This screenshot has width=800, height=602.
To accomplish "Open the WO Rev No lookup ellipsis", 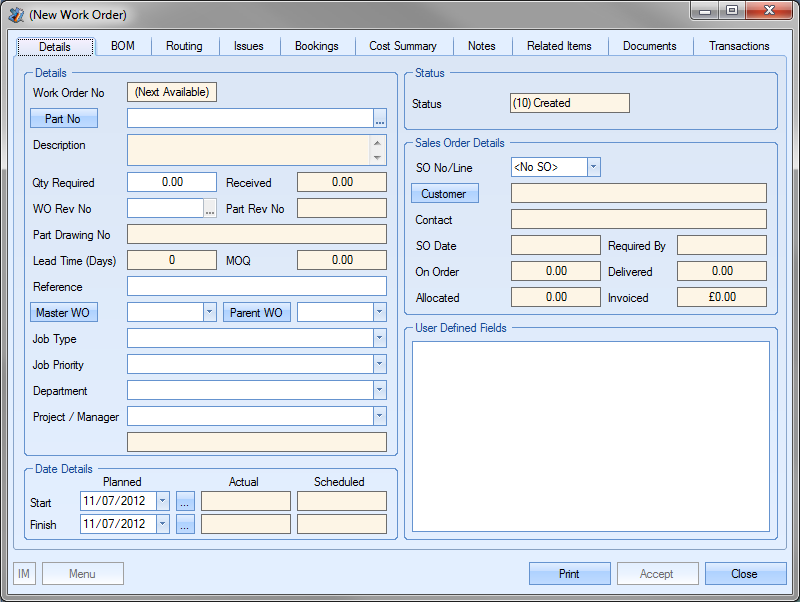I will [210, 209].
